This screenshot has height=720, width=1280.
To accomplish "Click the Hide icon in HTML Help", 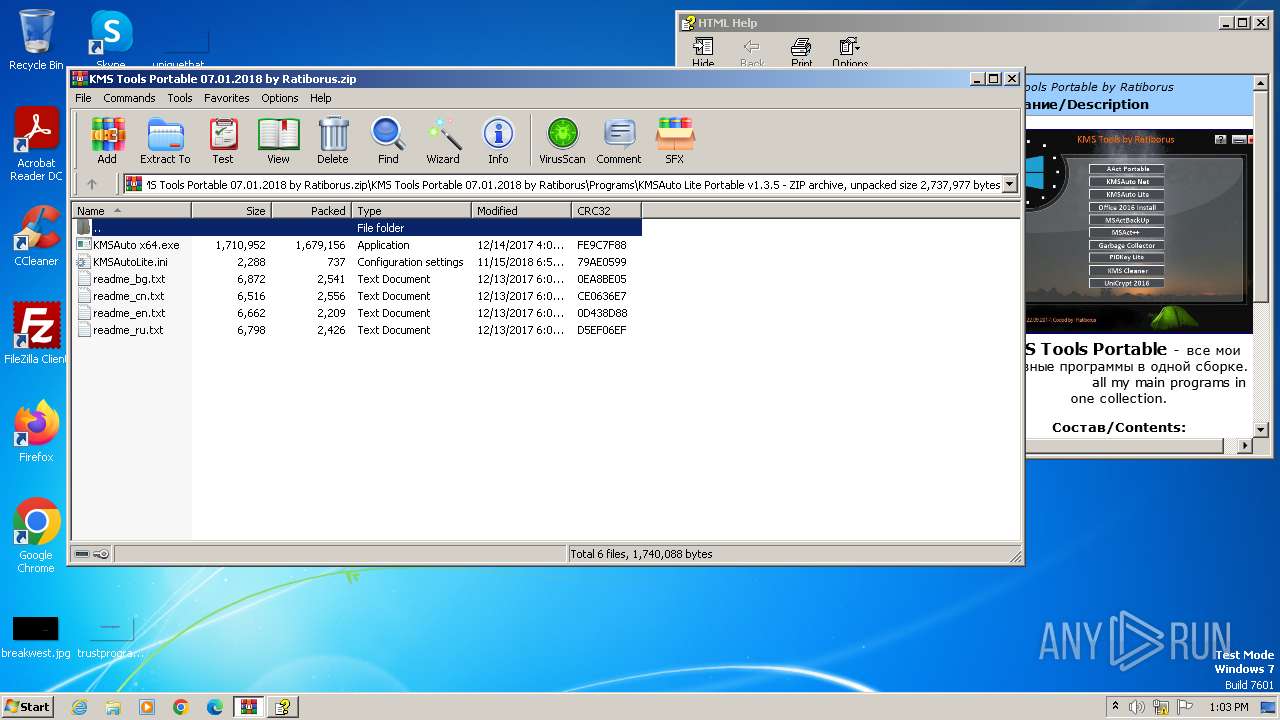I will [x=703, y=53].
